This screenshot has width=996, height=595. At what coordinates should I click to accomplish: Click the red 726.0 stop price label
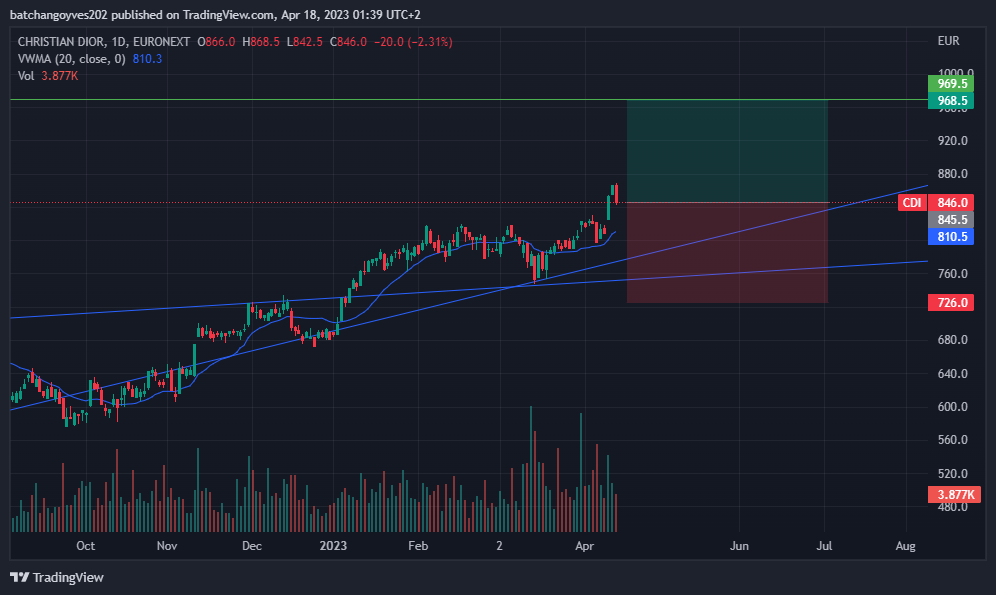[x=951, y=302]
